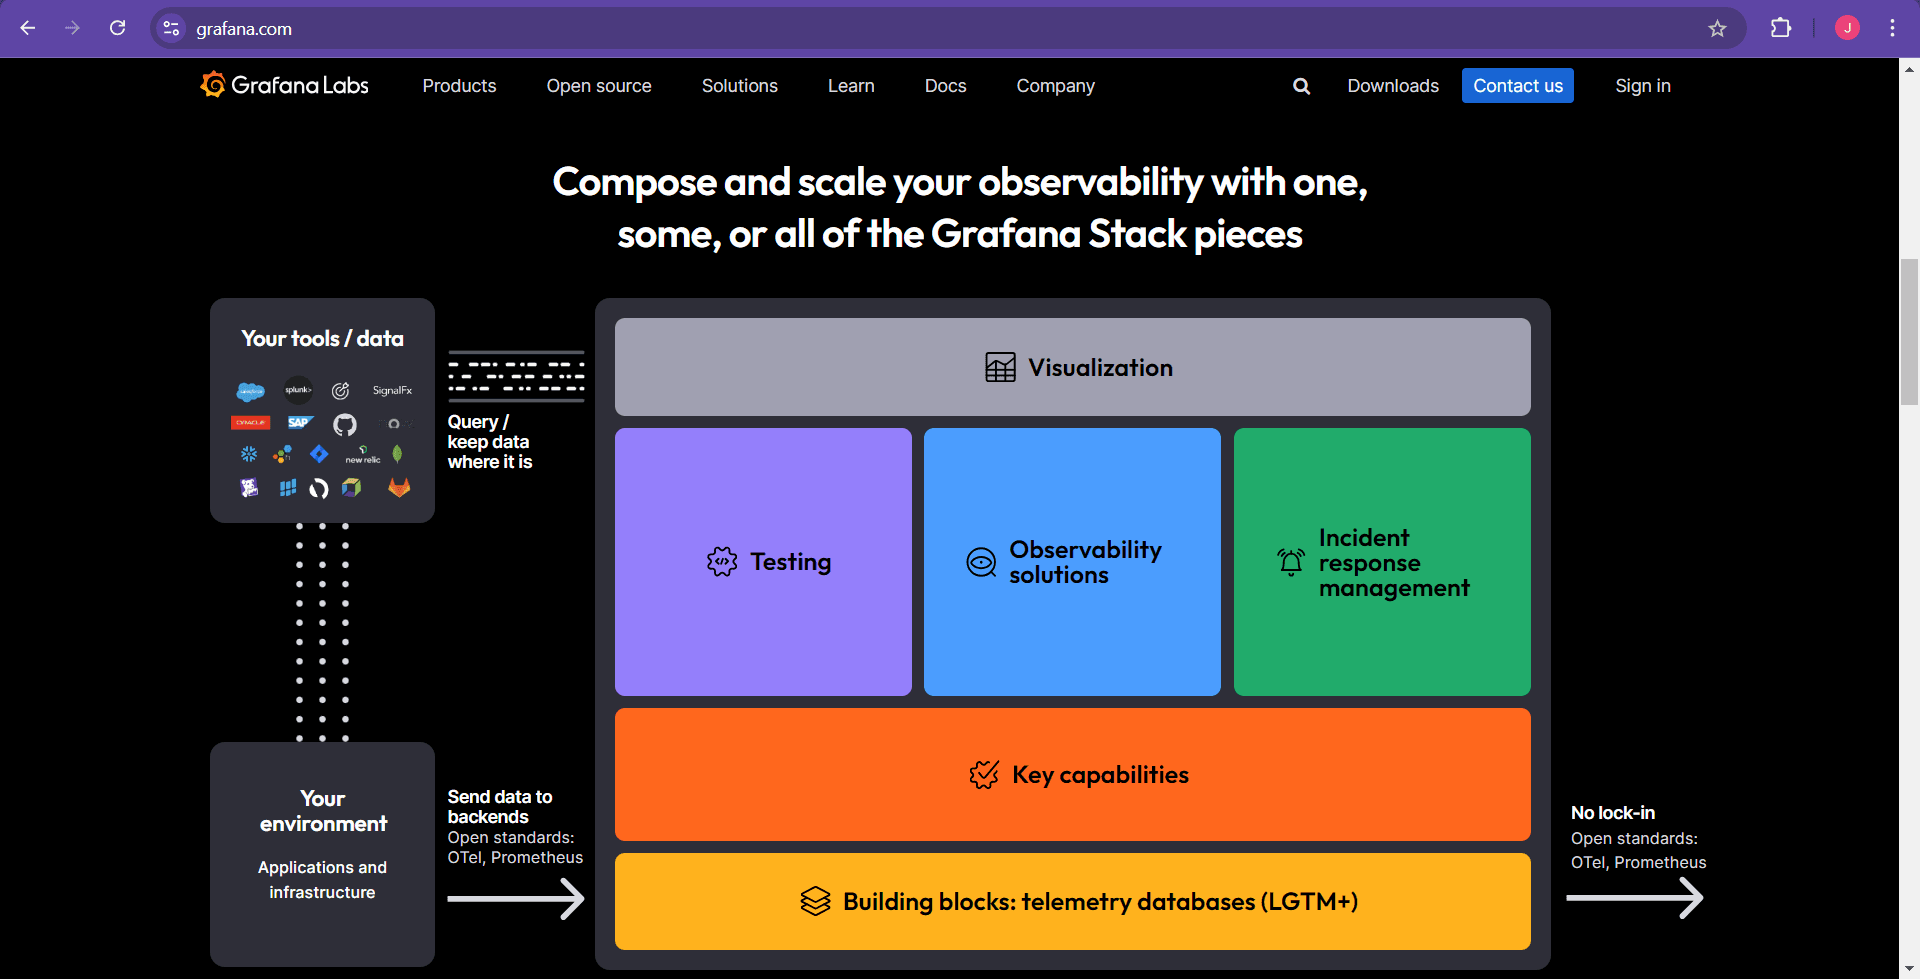The image size is (1920, 979).
Task: Open the Chrome profile avatar
Action: 1847,28
